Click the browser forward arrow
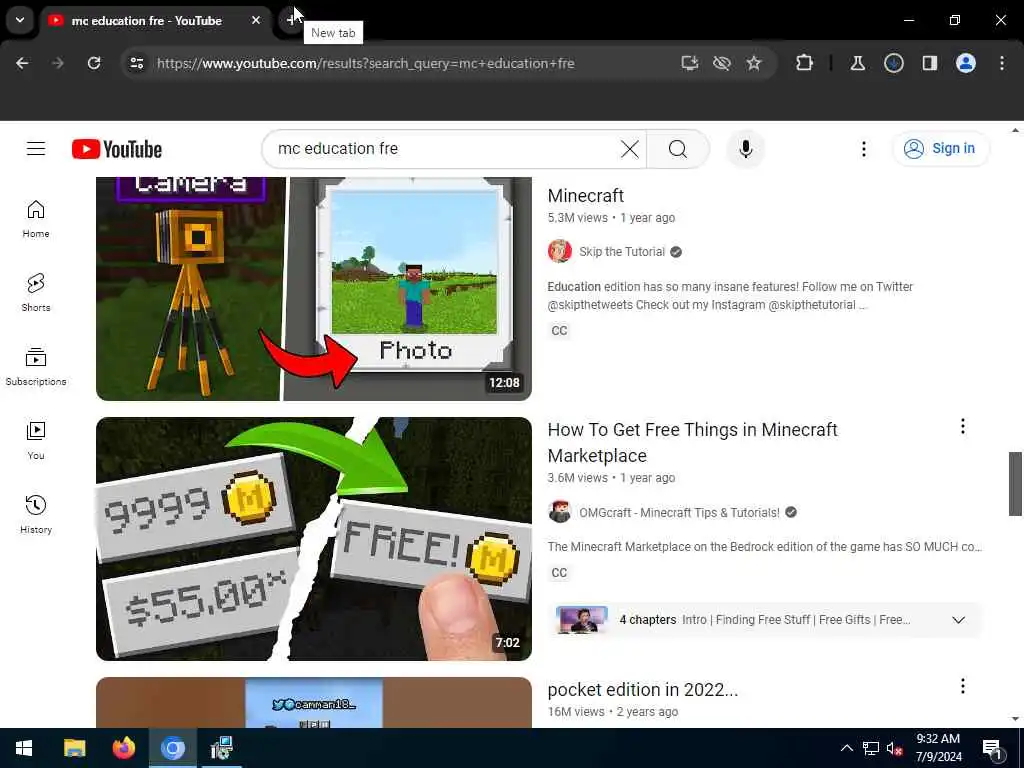 pos(57,63)
